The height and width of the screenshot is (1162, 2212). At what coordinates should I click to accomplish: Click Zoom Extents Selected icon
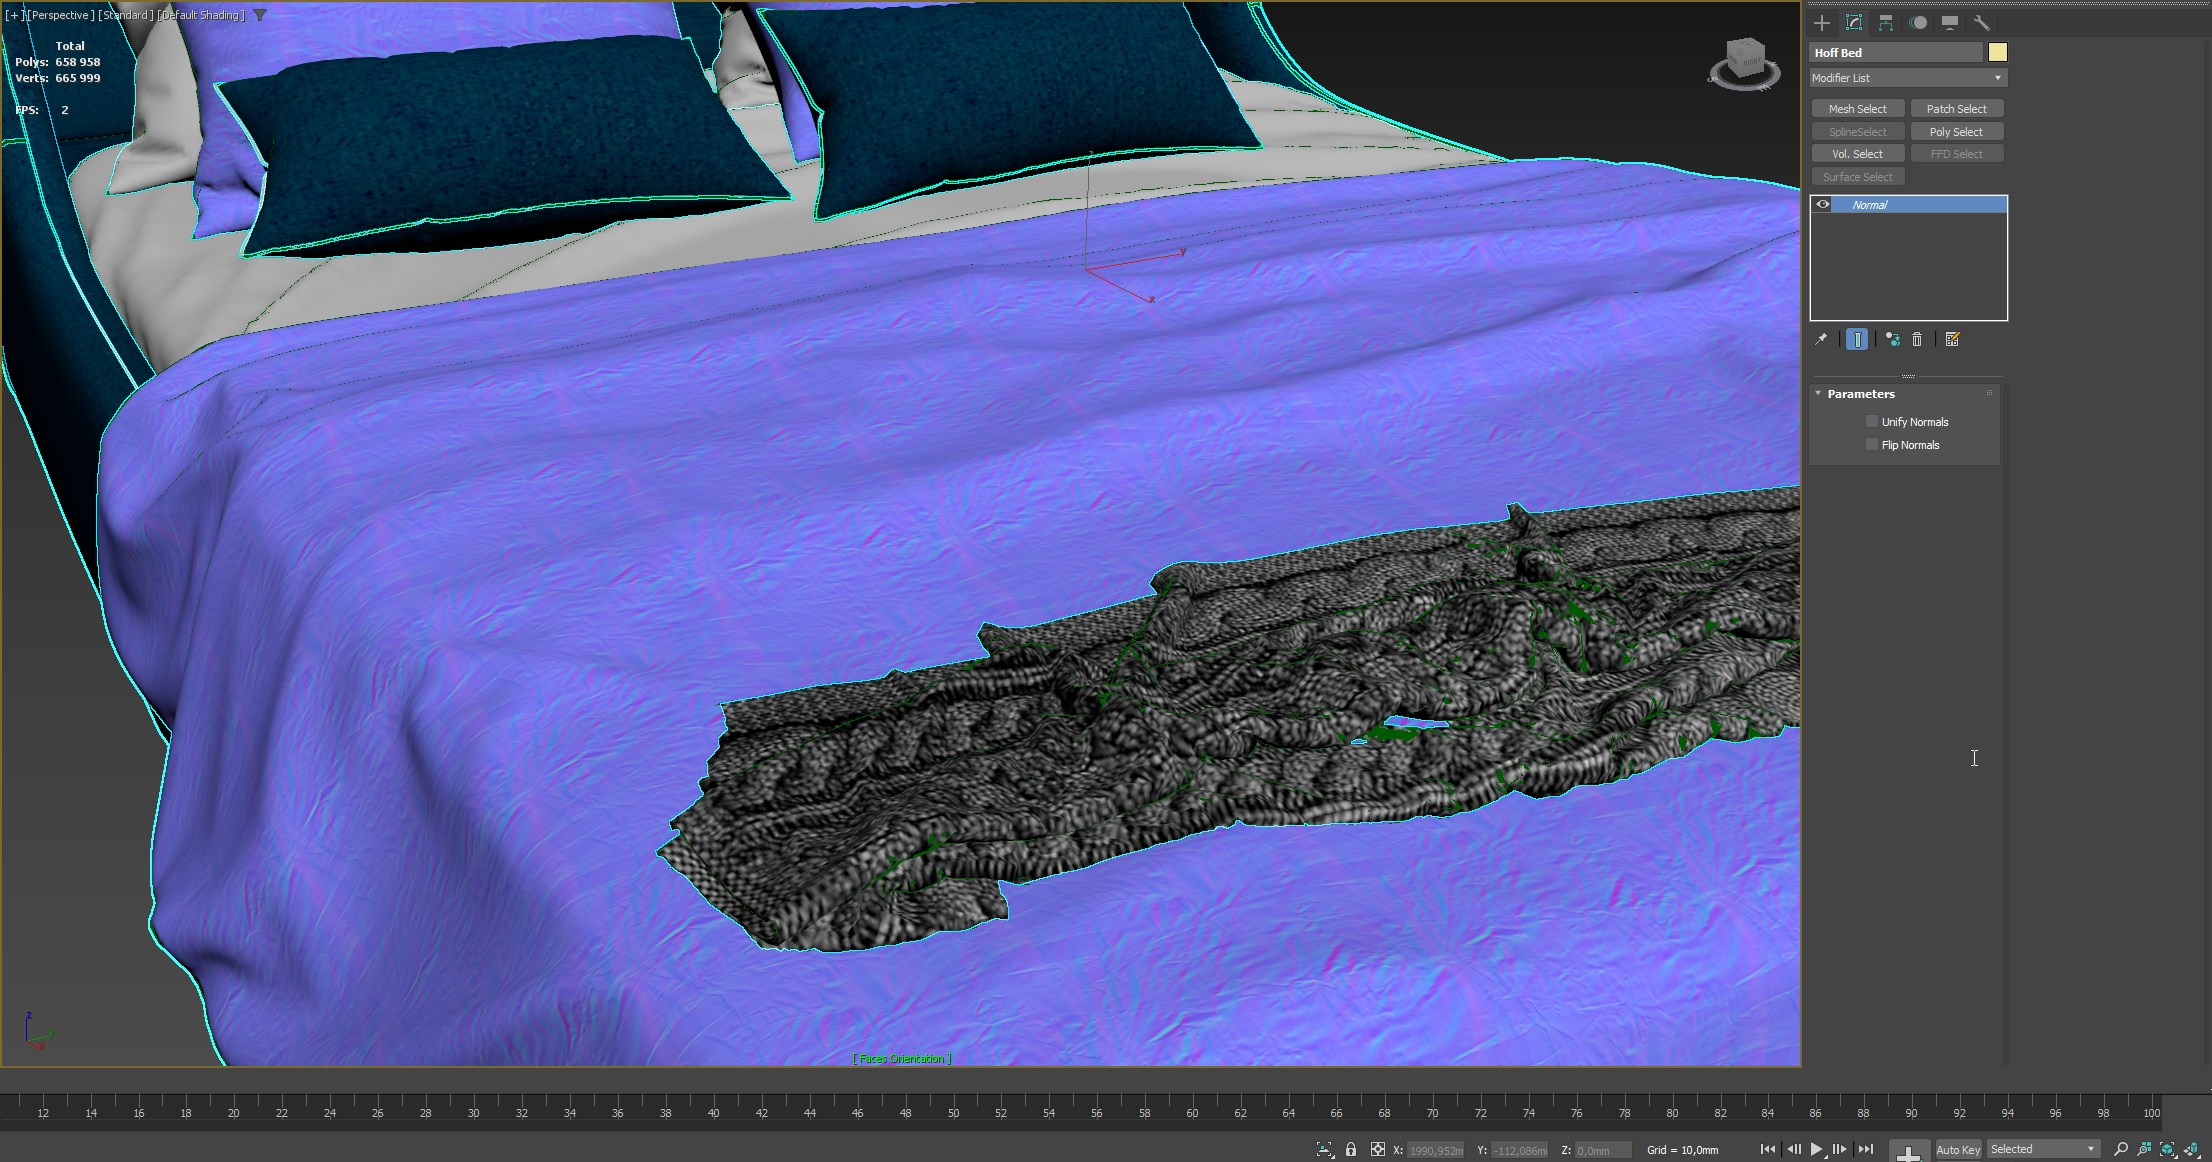2167,1150
